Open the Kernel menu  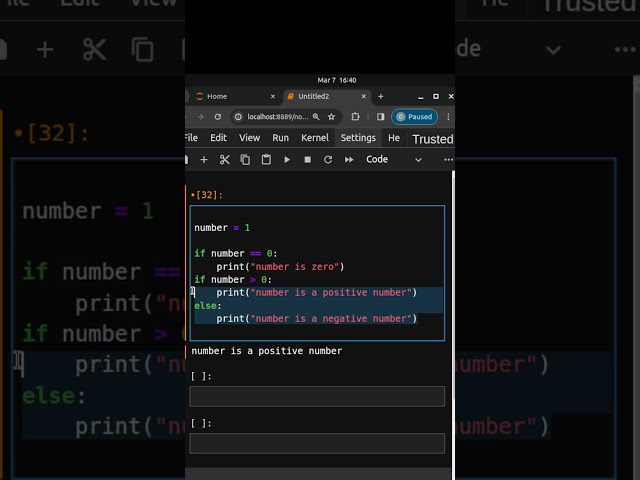click(x=315, y=138)
